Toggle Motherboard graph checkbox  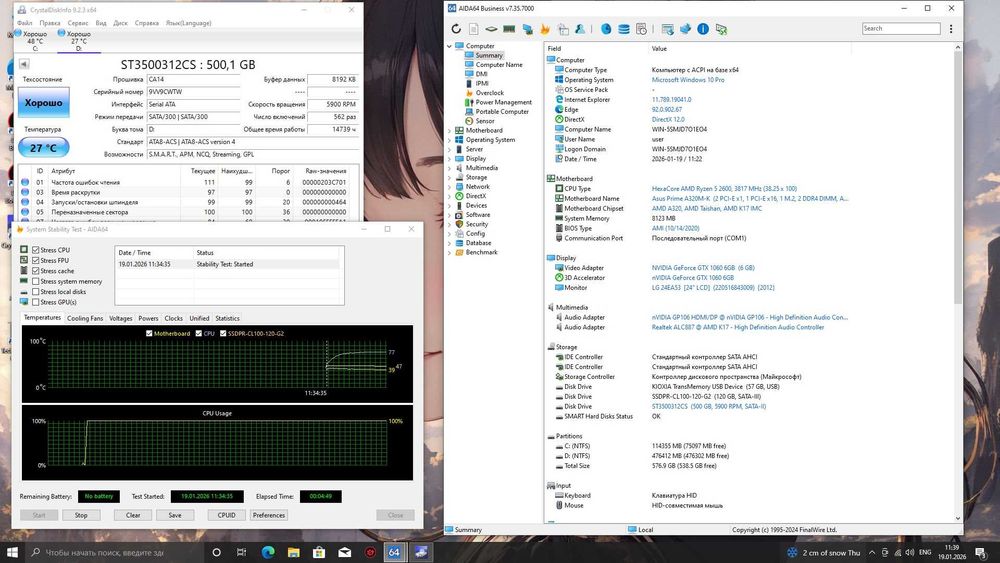tap(149, 333)
